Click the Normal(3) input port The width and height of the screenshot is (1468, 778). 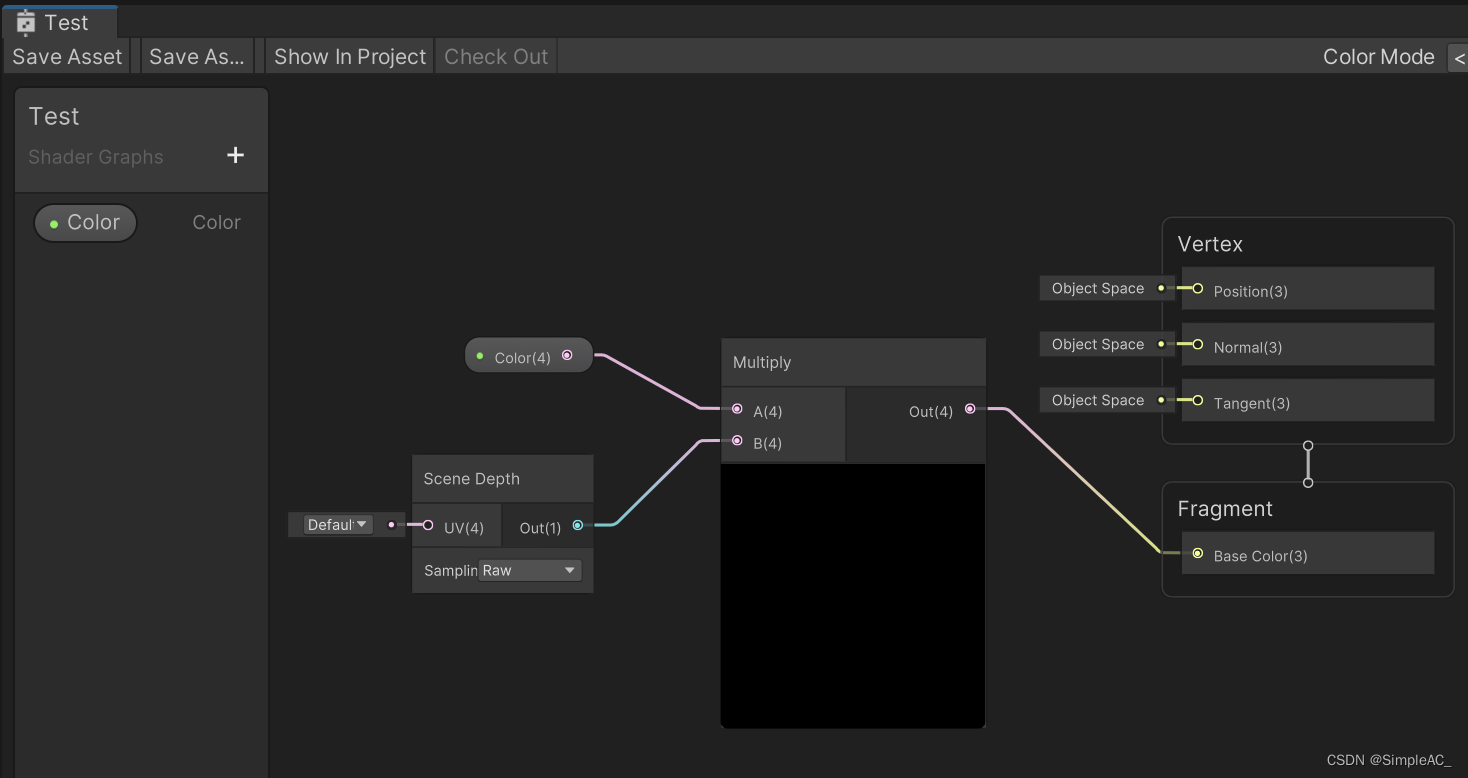[x=1197, y=344]
